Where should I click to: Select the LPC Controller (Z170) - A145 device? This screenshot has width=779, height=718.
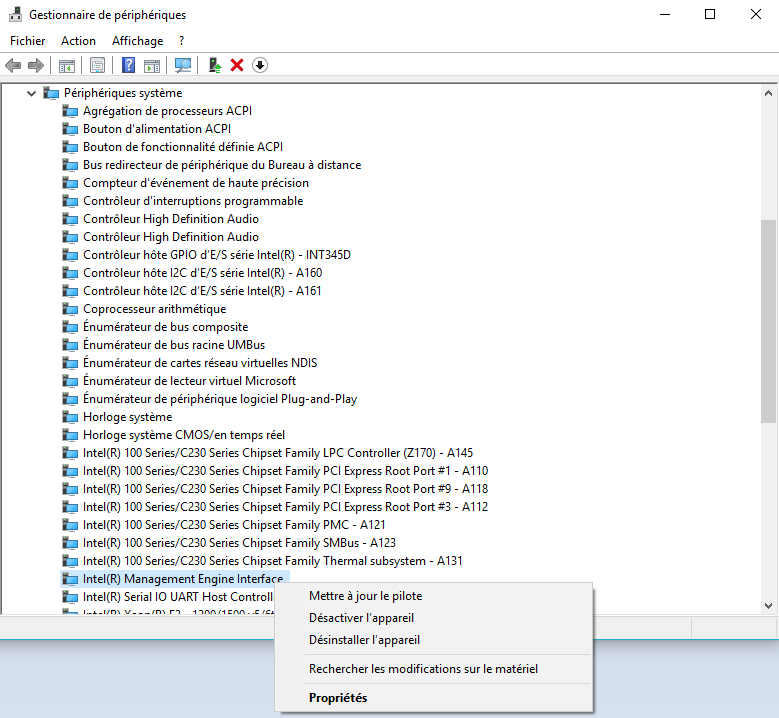tap(278, 453)
